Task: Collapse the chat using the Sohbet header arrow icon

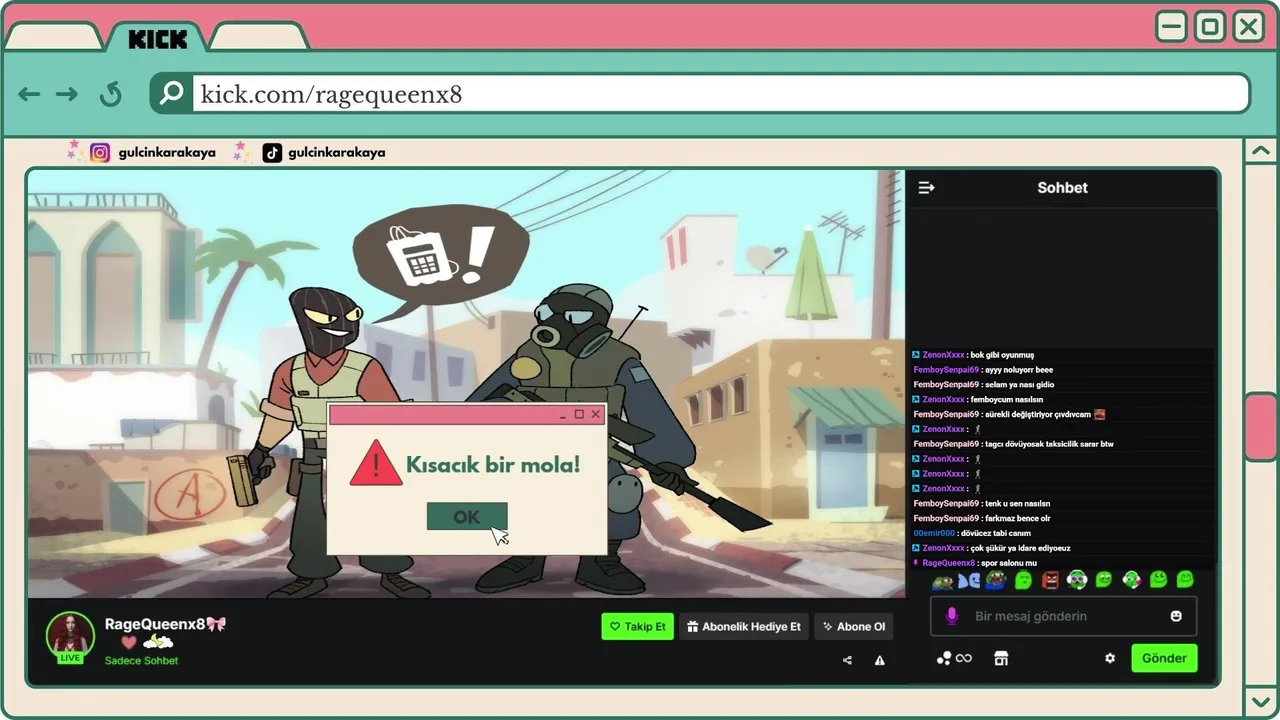Action: point(926,187)
